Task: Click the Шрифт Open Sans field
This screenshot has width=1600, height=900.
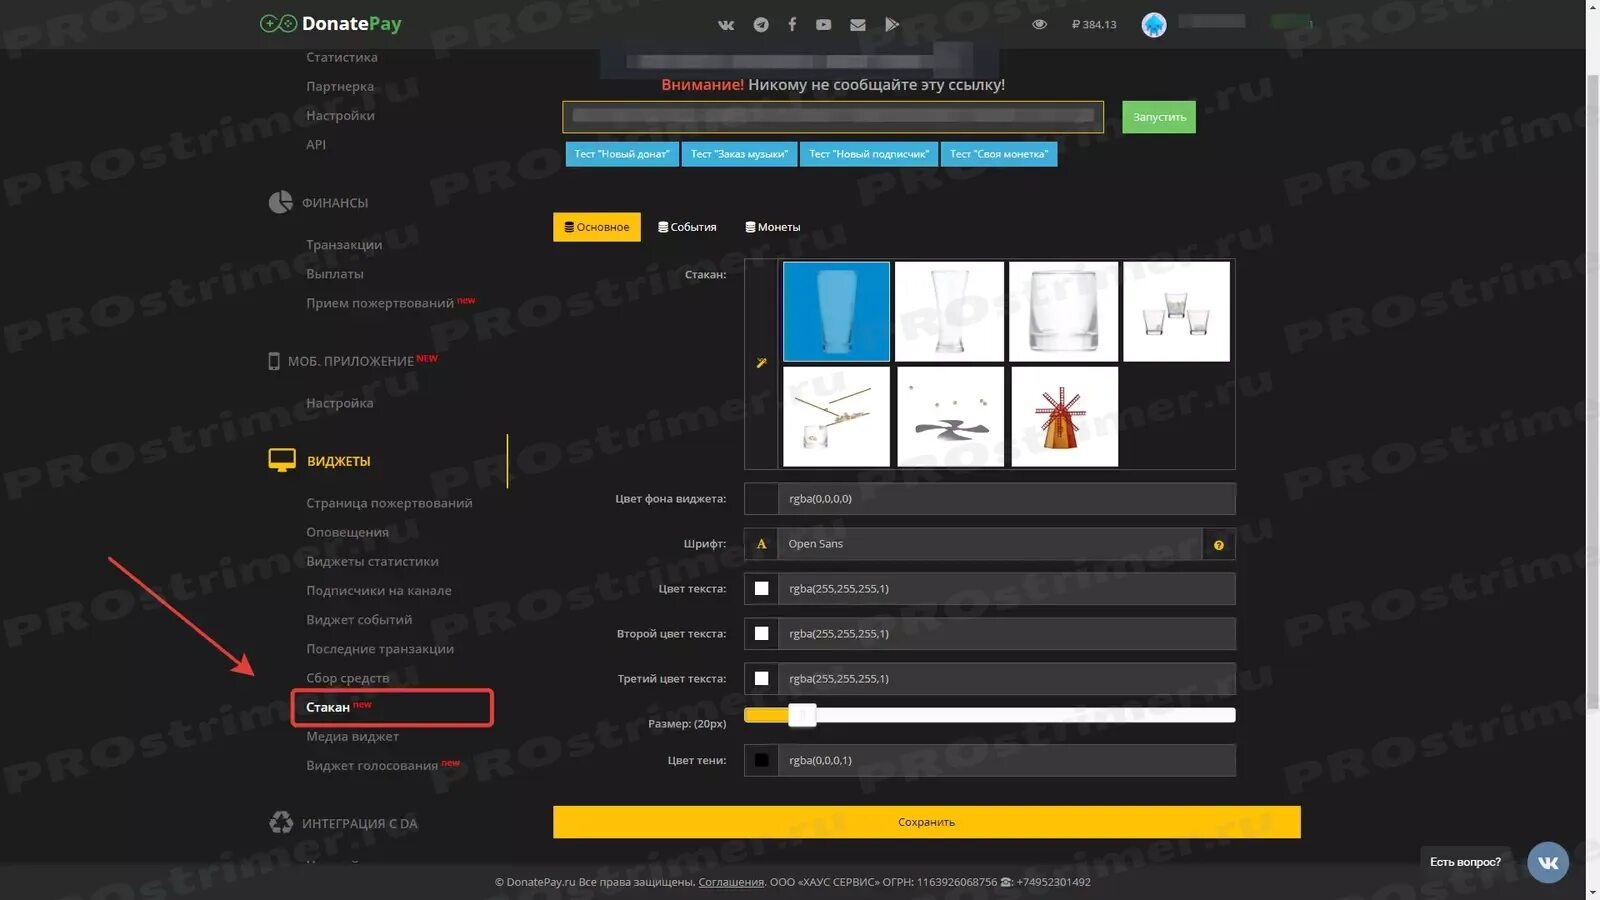Action: coord(990,544)
